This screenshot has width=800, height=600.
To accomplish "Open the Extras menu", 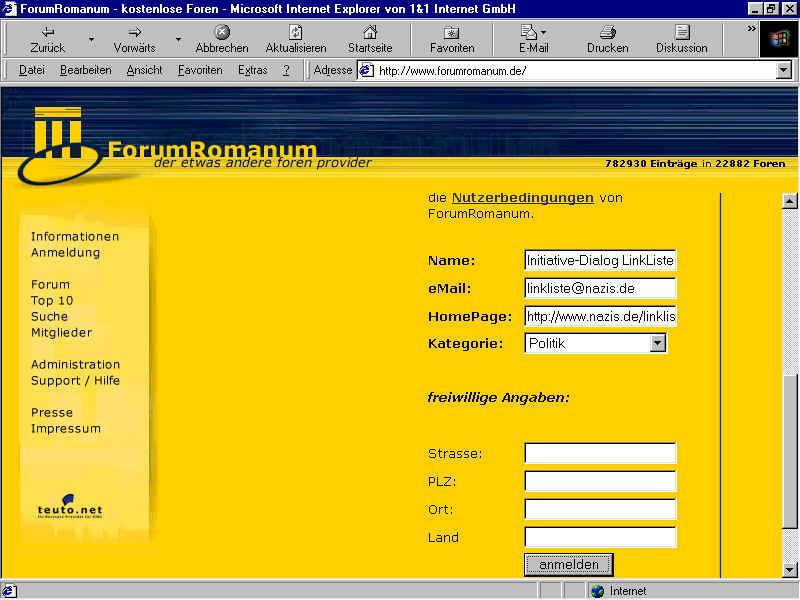I will (253, 70).
